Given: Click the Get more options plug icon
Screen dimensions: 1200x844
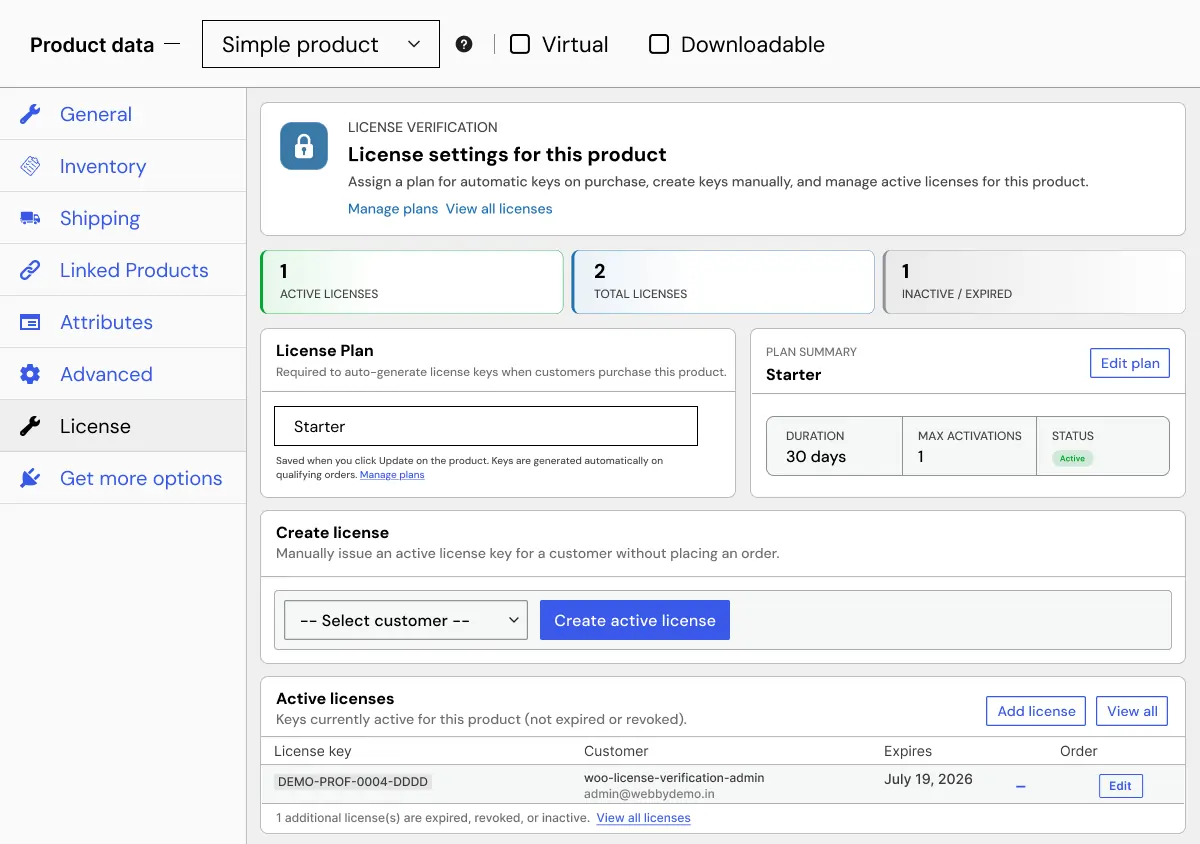Looking at the screenshot, I should (x=30, y=478).
